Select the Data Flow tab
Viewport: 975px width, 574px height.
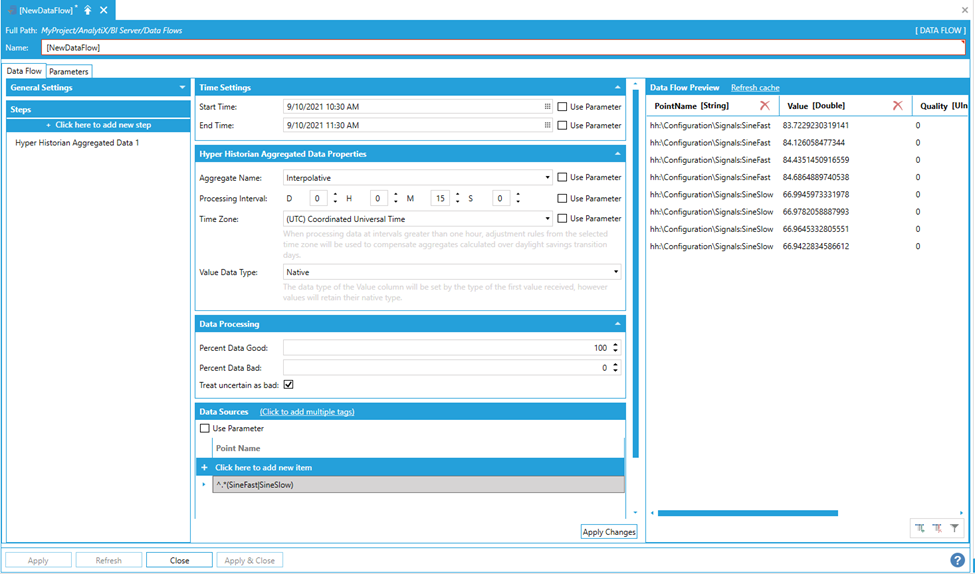(x=24, y=71)
